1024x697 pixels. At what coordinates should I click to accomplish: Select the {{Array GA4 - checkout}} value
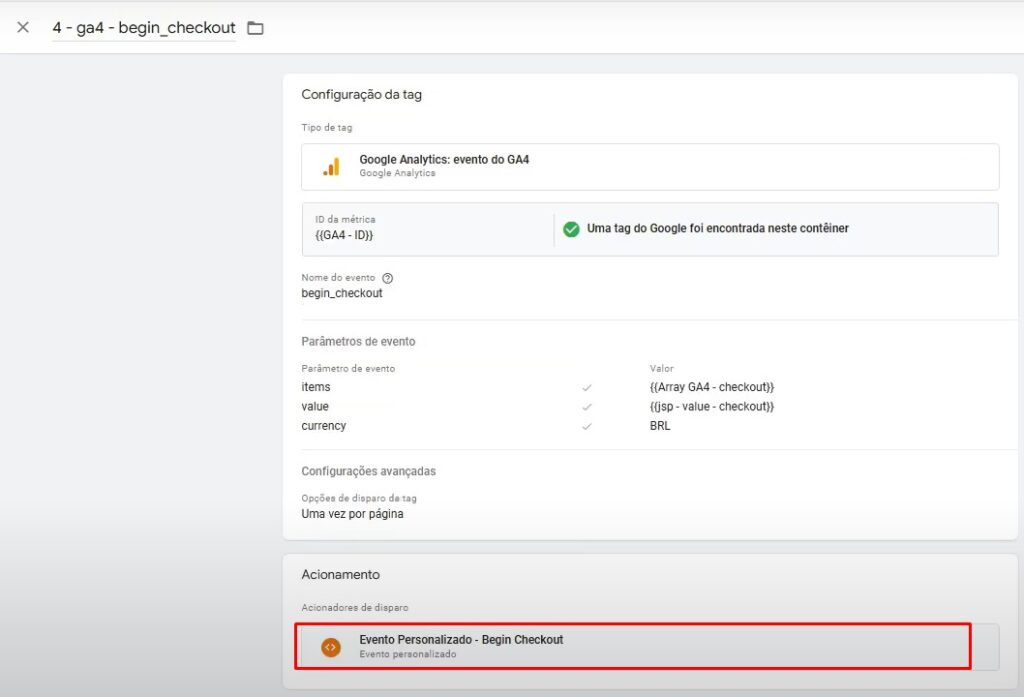pos(712,387)
